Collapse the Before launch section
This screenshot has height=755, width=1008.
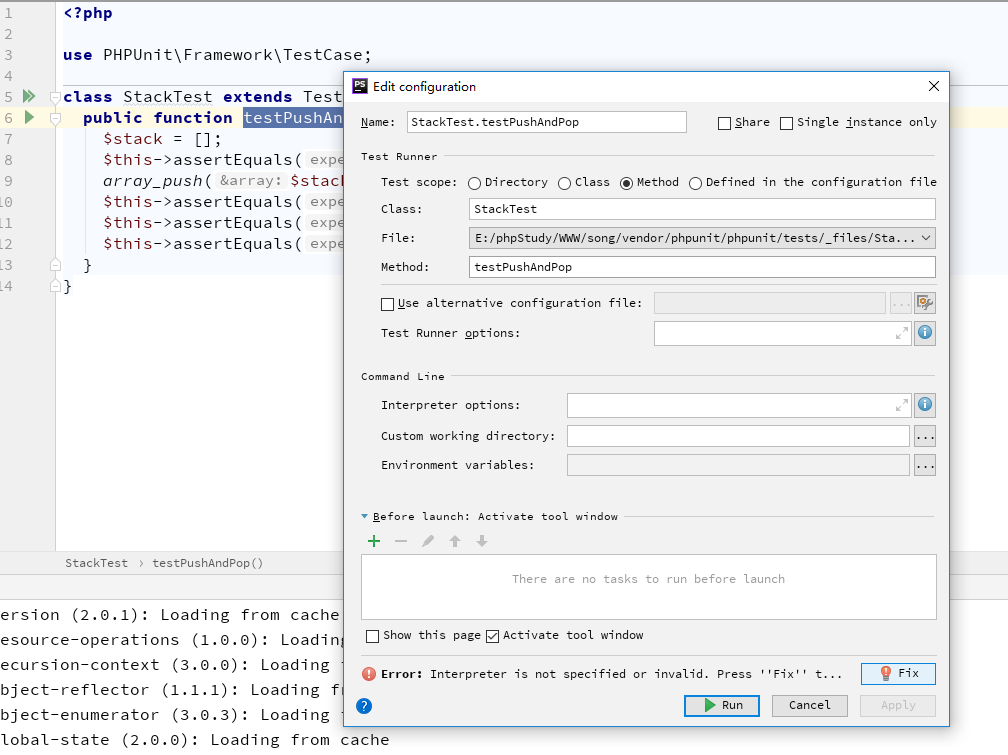point(365,517)
